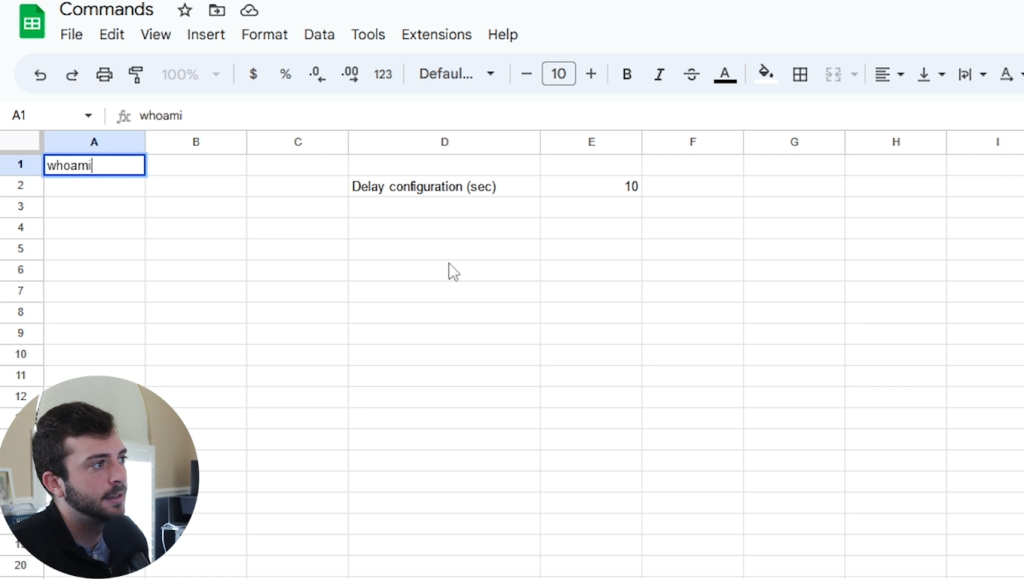Format as currency
Screen dimensions: 1024x579
point(253,74)
